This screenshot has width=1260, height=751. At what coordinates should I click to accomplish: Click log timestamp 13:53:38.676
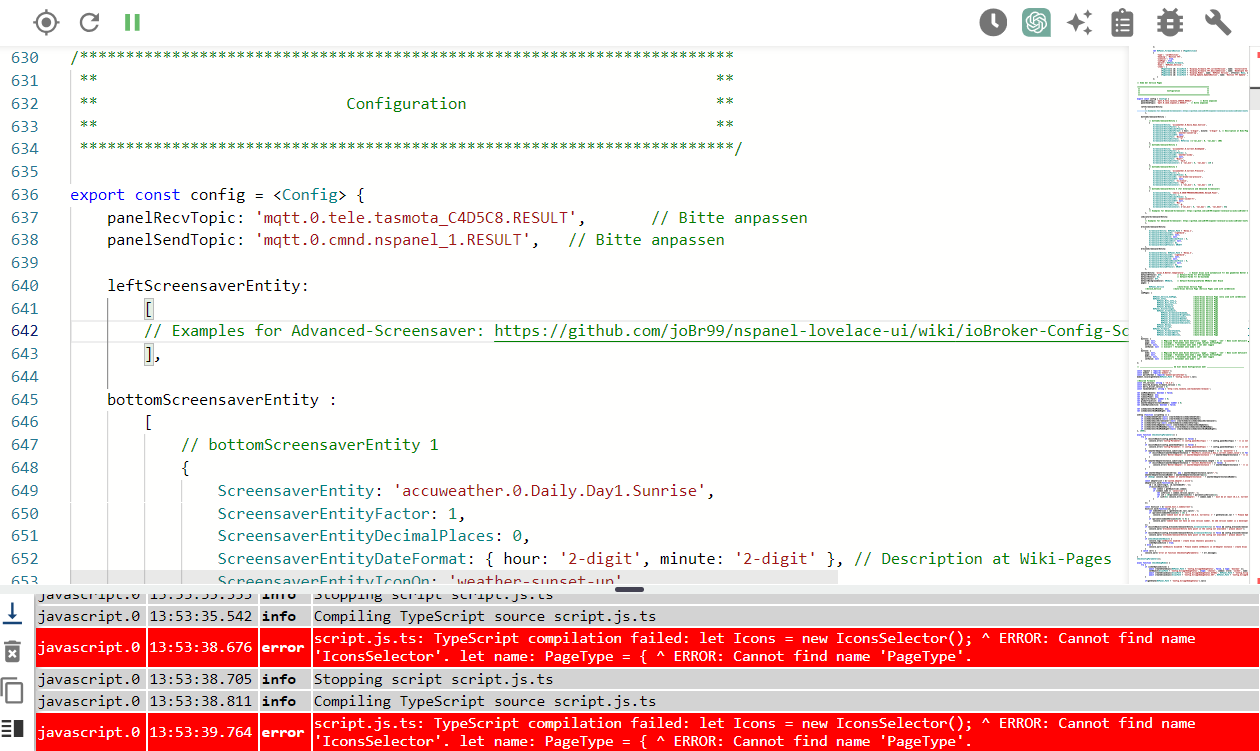[203, 647]
